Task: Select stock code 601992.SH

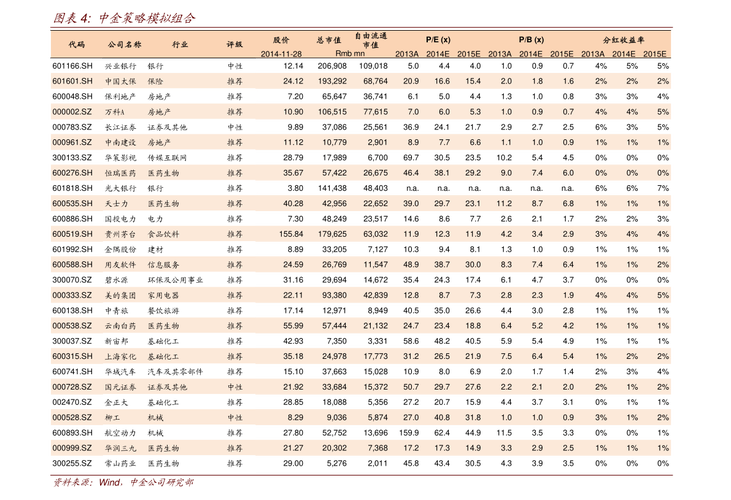Action: pos(72,249)
